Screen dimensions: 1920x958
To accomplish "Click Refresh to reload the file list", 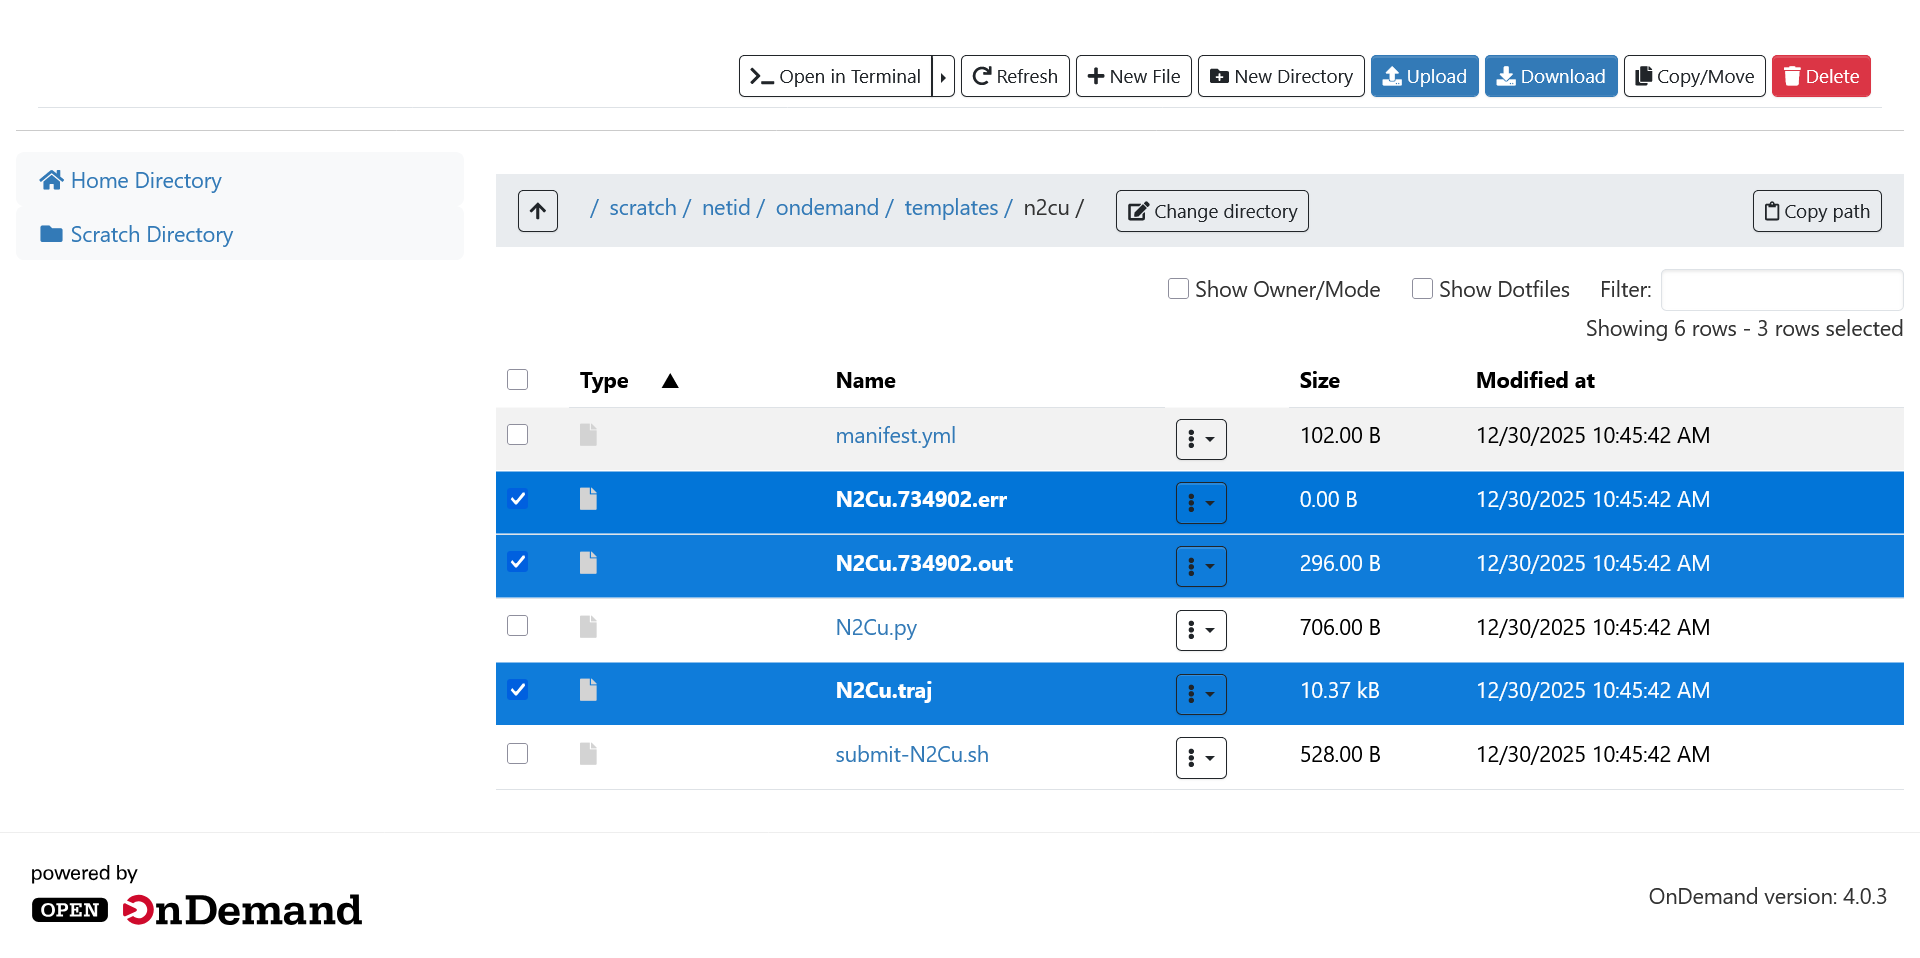I will [x=1014, y=76].
